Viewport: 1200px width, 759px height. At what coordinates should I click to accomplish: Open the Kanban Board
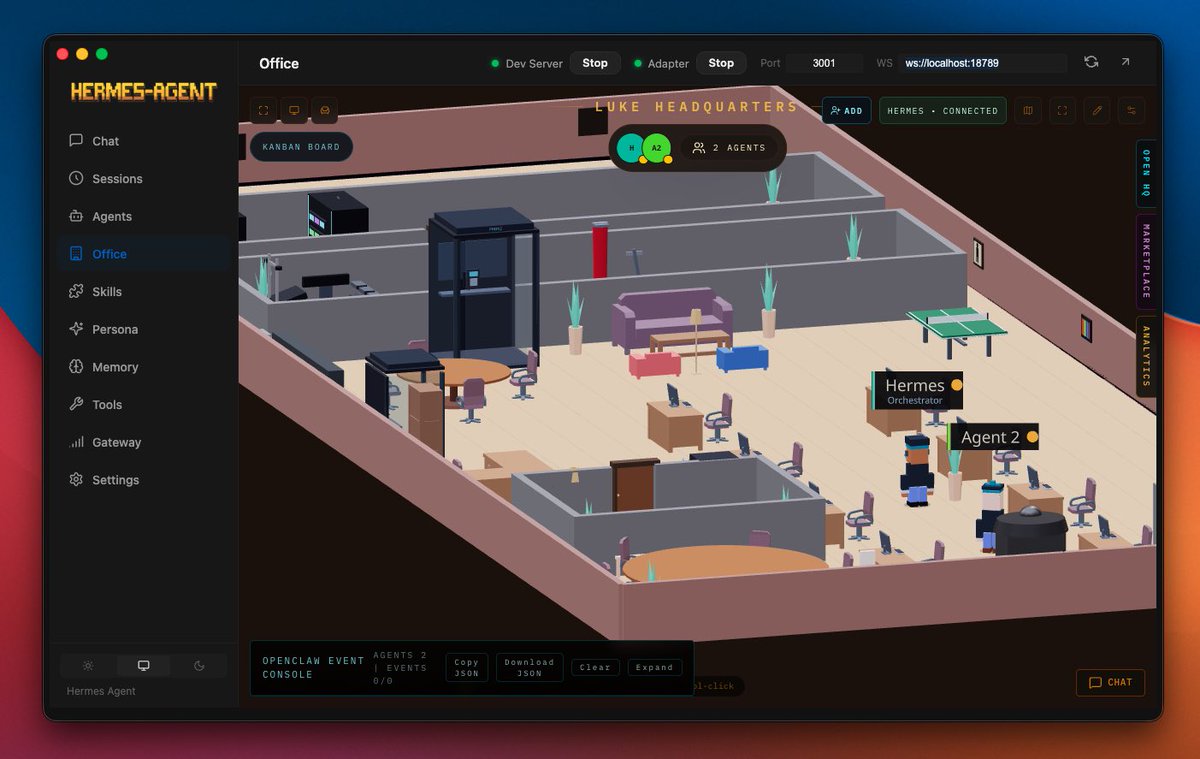click(301, 147)
